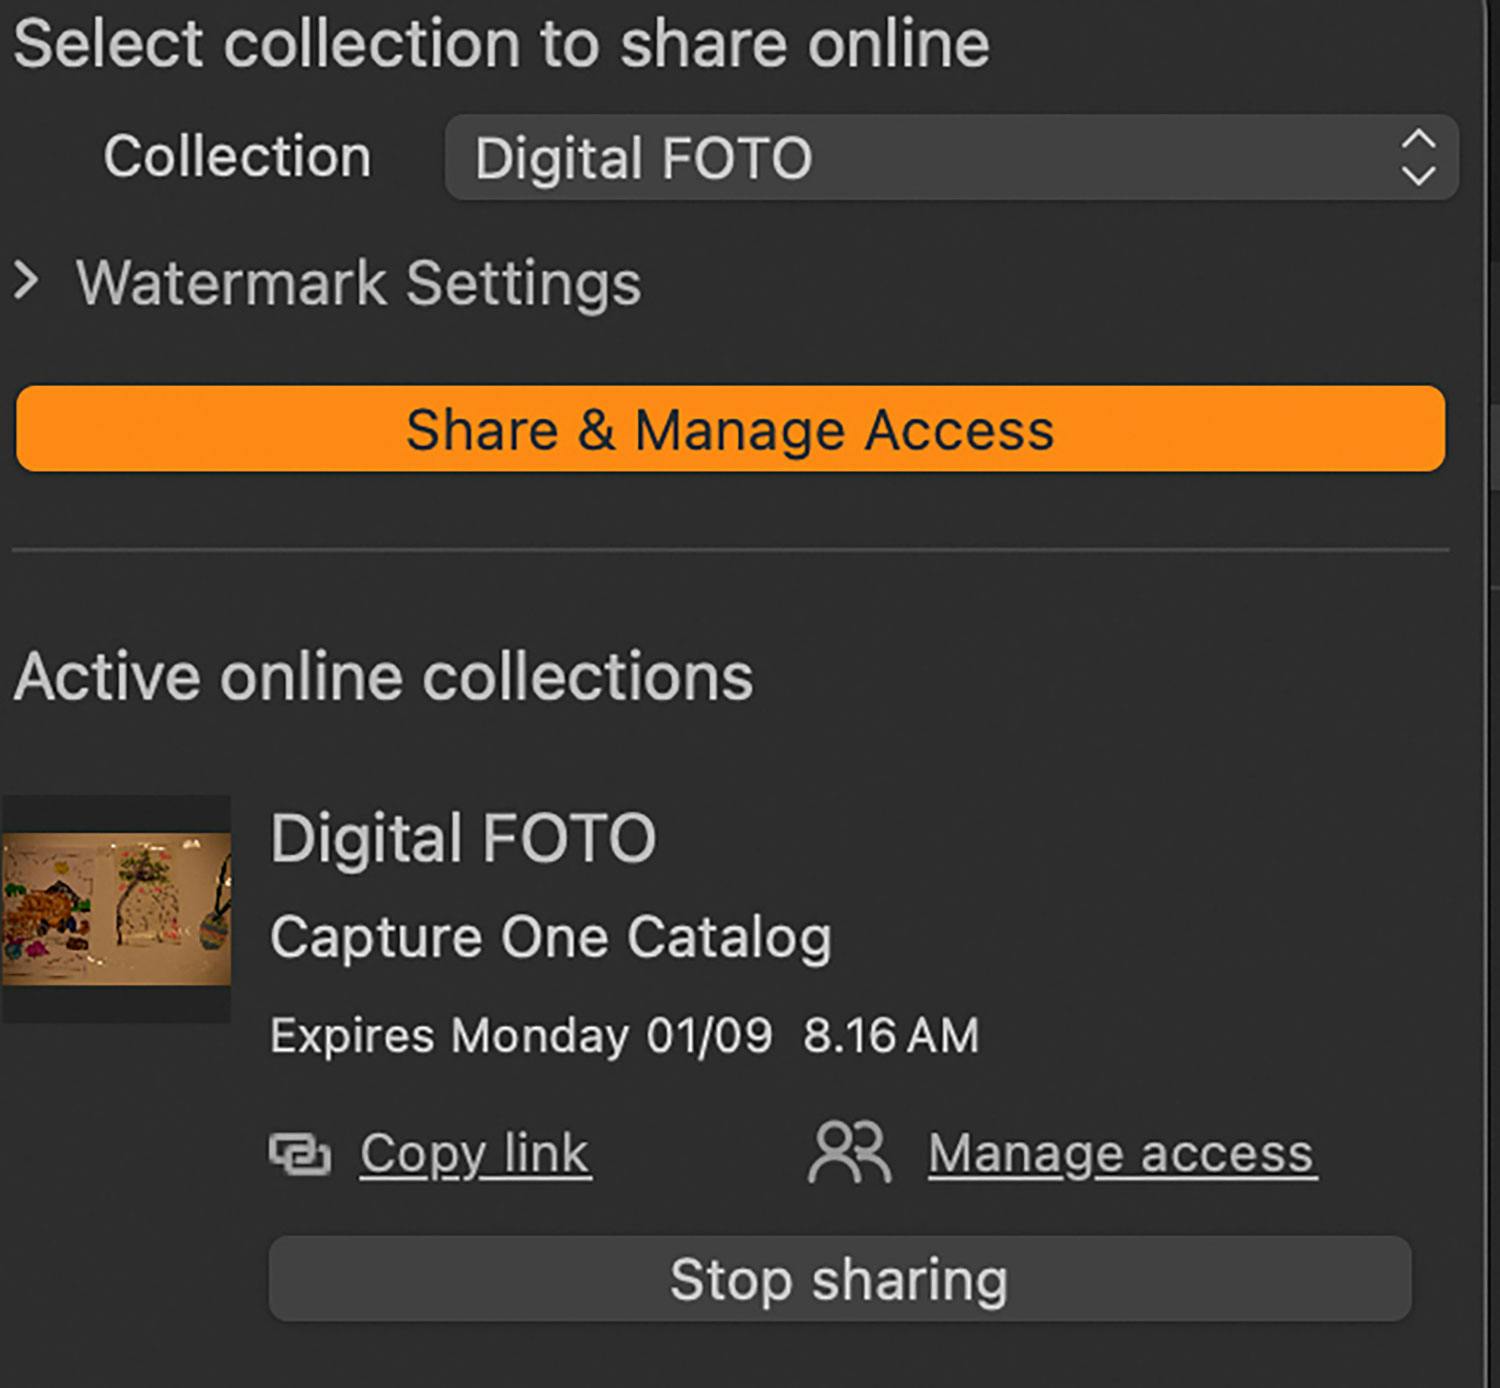1500x1388 pixels.
Task: Expand the Watermark Settings chevron
Action: click(x=27, y=282)
